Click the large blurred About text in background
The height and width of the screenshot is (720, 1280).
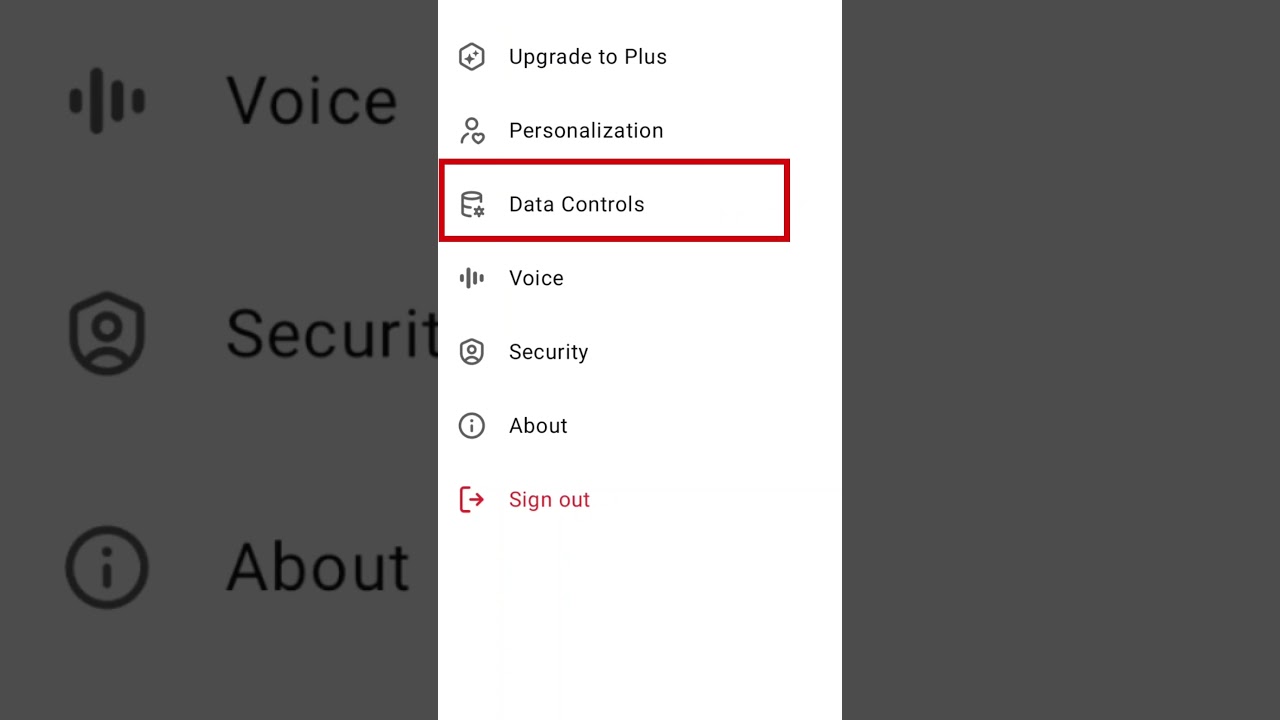(318, 568)
